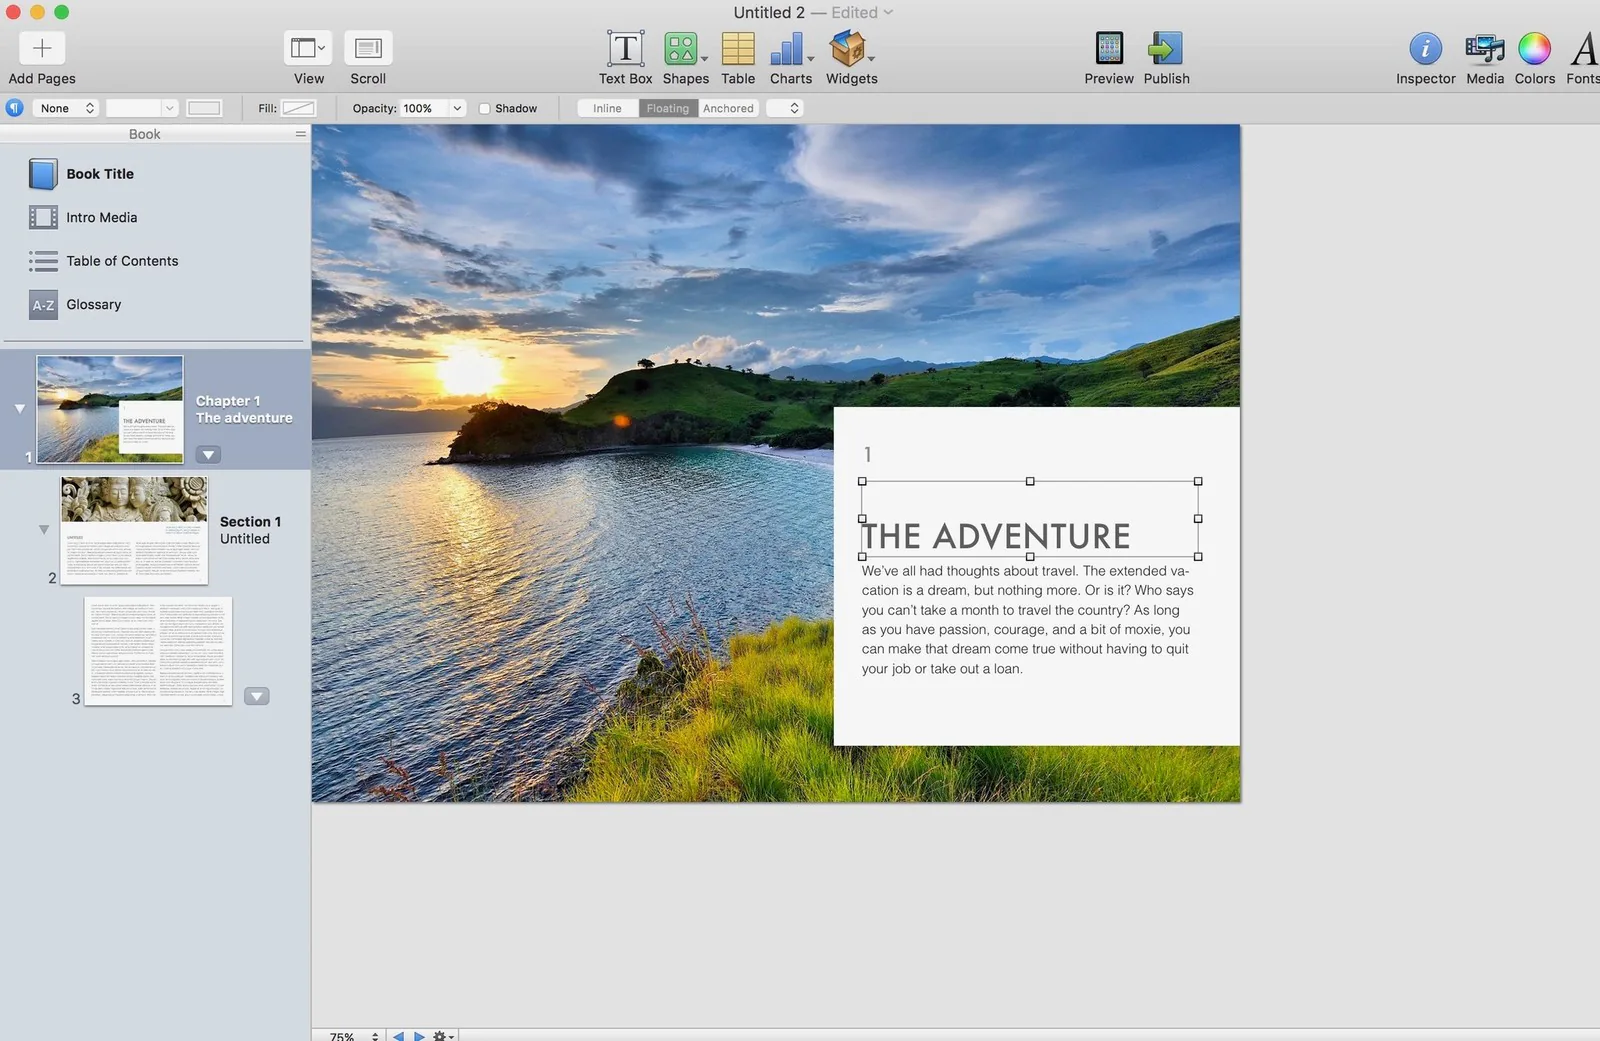Go to the previous page arrow
This screenshot has height=1041, width=1600.
point(398,1036)
